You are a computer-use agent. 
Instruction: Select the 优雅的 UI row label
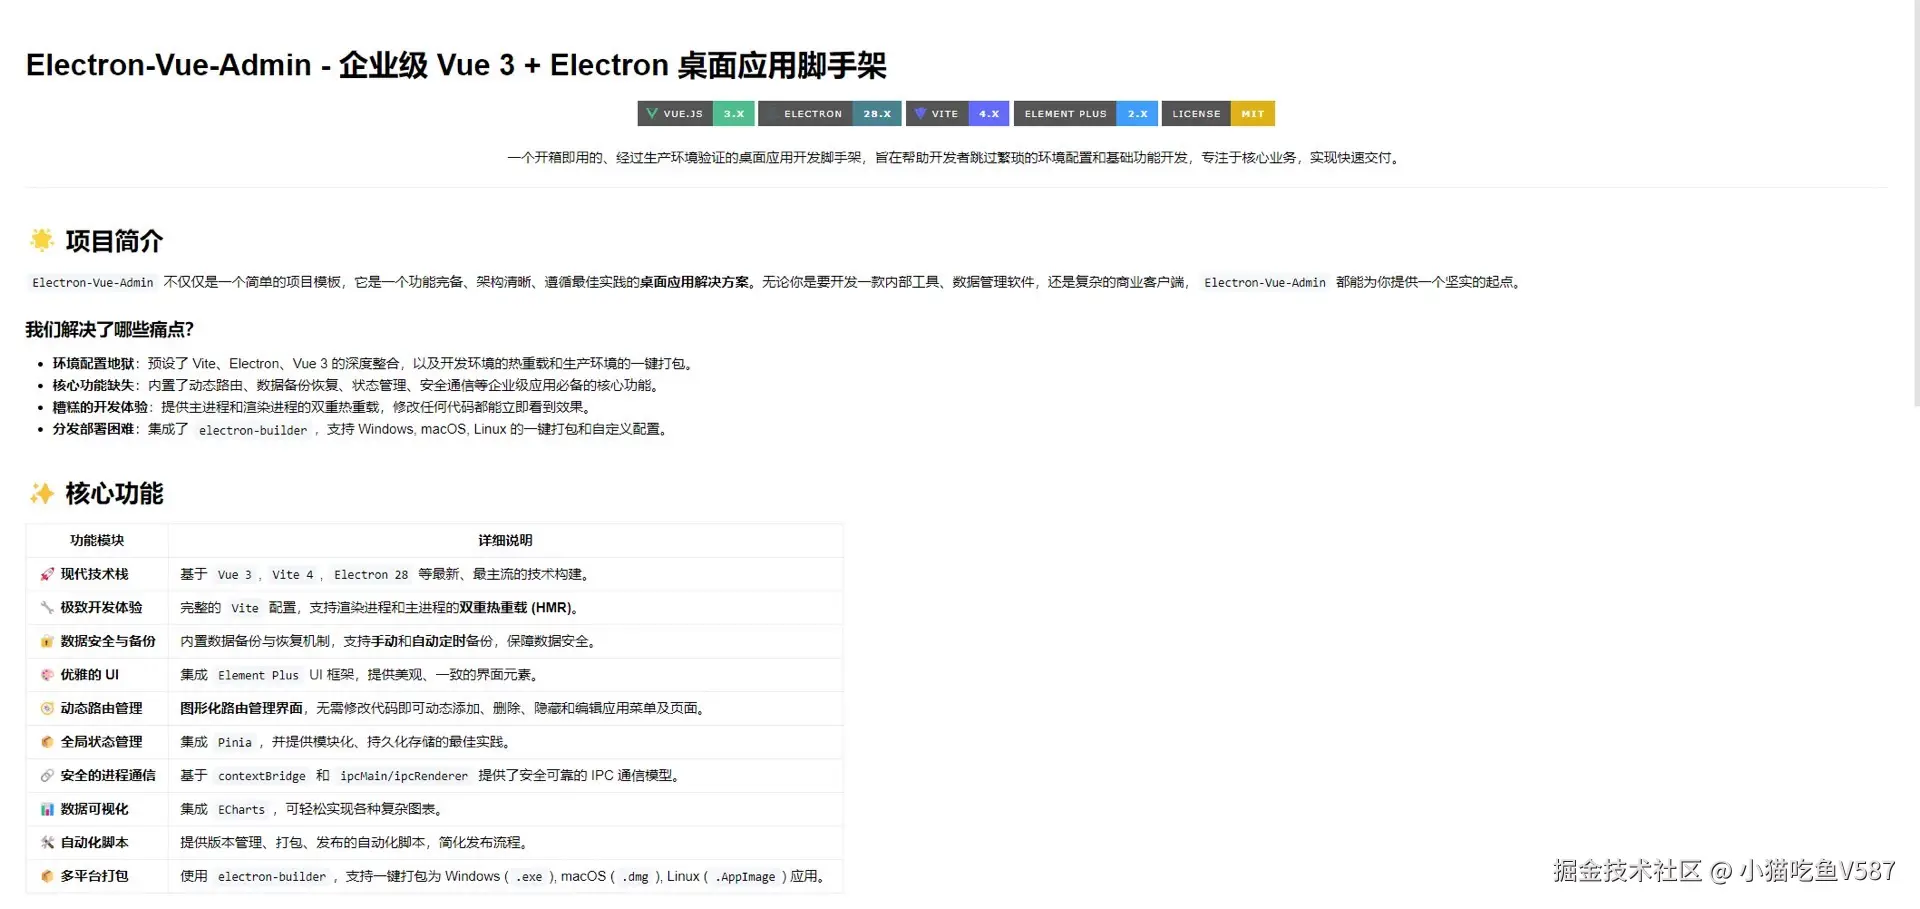coord(90,675)
